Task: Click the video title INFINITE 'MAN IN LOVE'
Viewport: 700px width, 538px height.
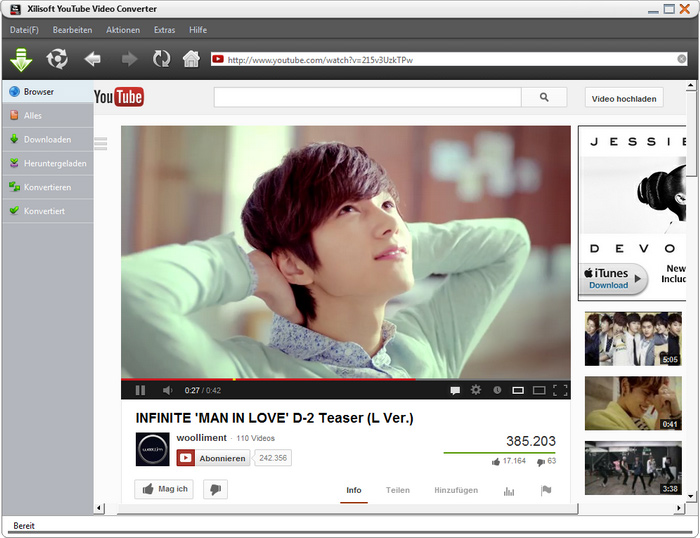Action: pyautogui.click(x=275, y=418)
